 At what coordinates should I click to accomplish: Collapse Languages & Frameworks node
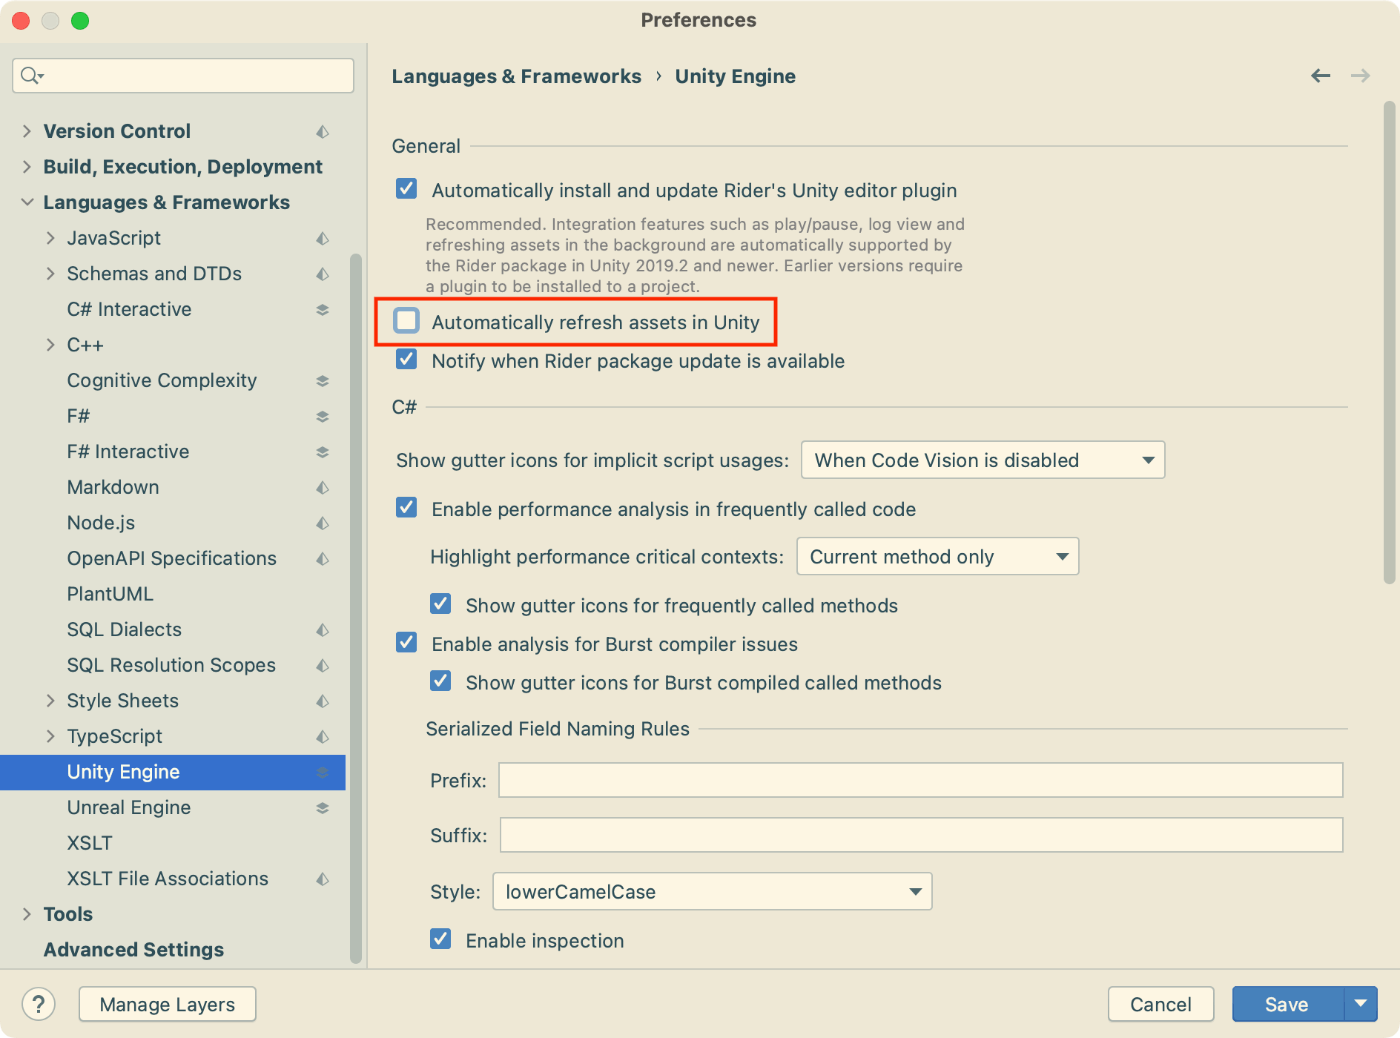coord(27,202)
